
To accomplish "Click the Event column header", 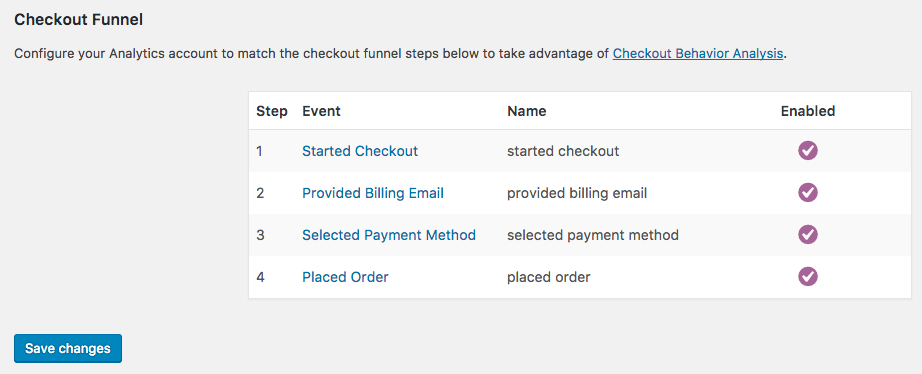I will click(x=321, y=111).
